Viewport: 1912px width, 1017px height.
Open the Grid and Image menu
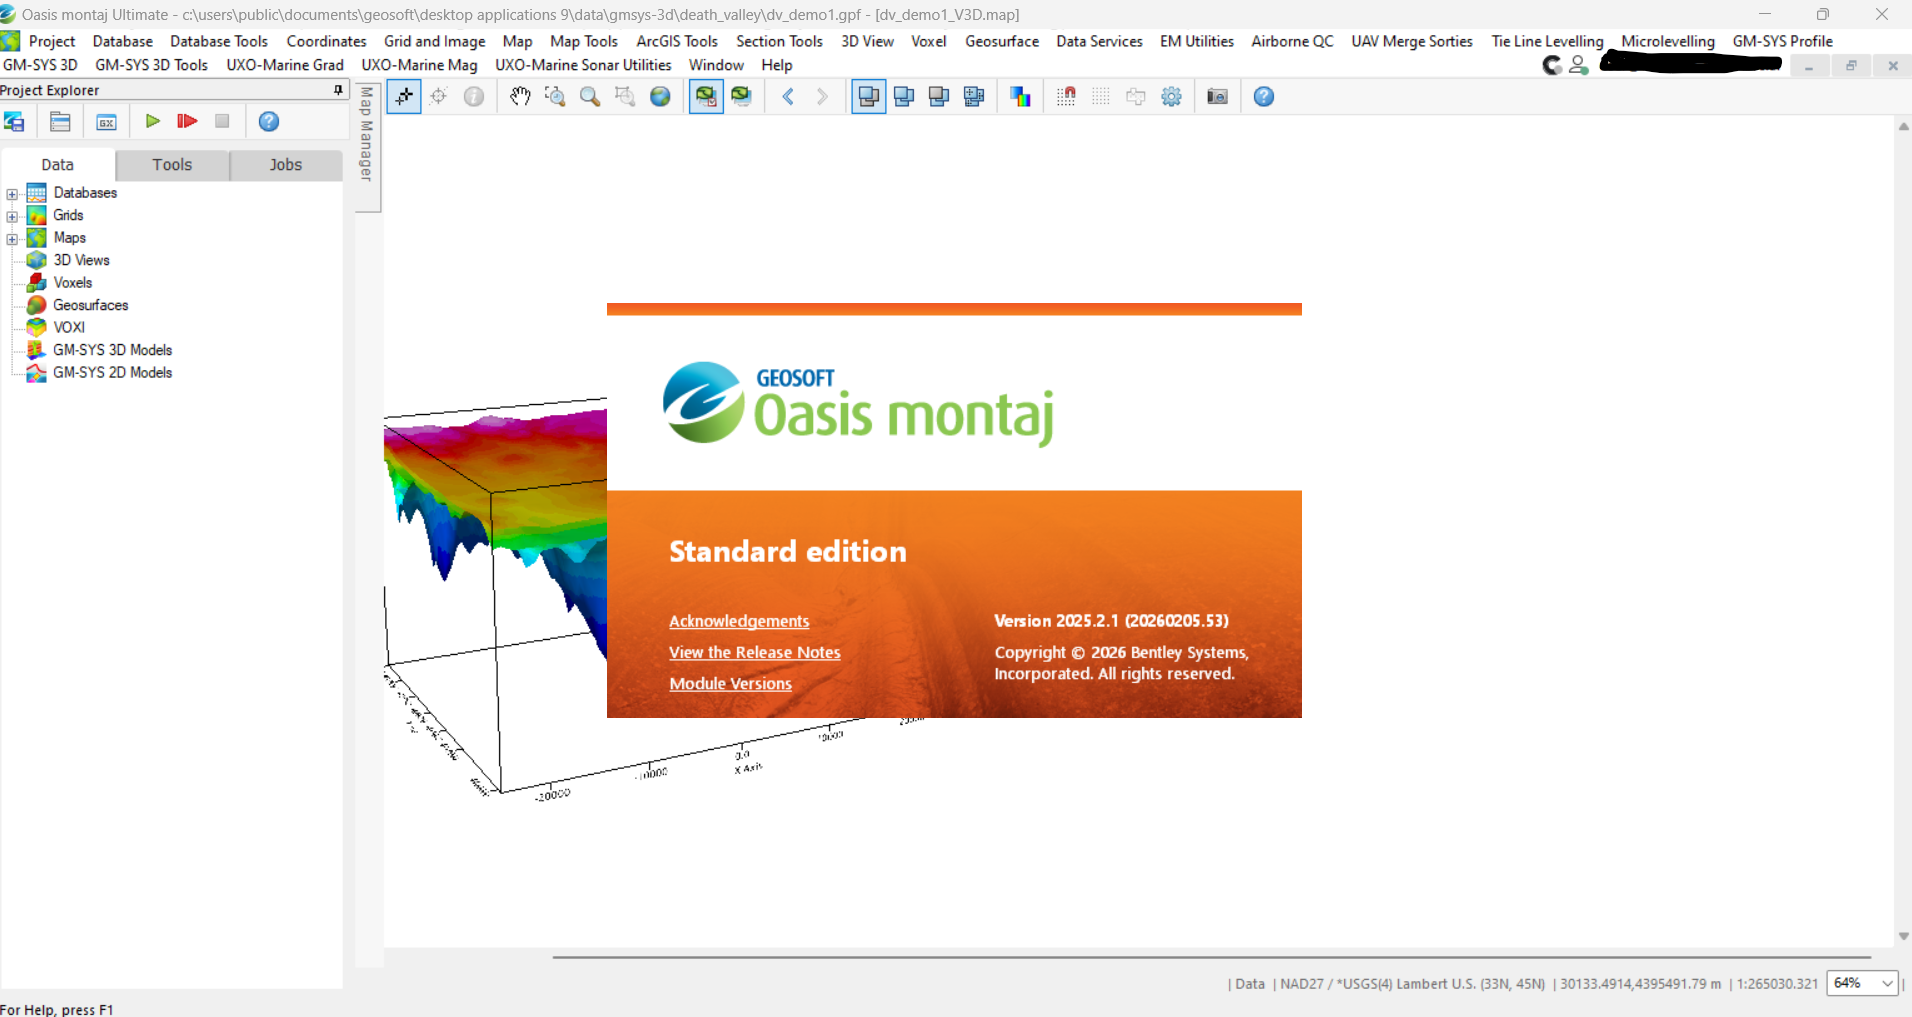[x=434, y=41]
